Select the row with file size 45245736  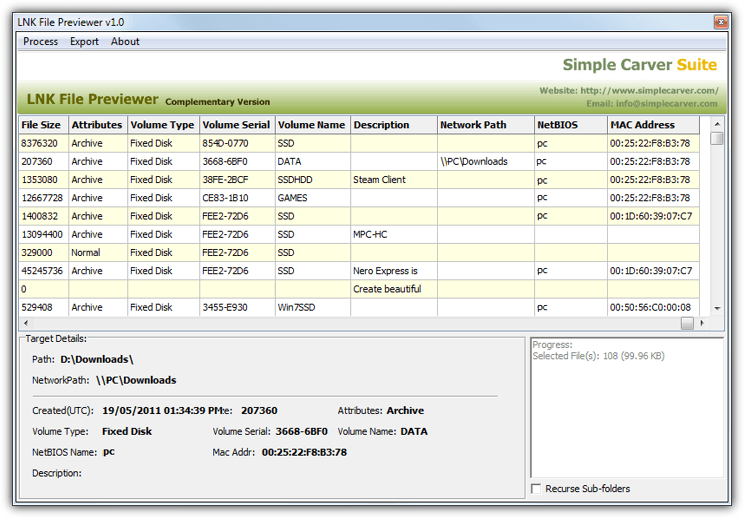[x=359, y=271]
